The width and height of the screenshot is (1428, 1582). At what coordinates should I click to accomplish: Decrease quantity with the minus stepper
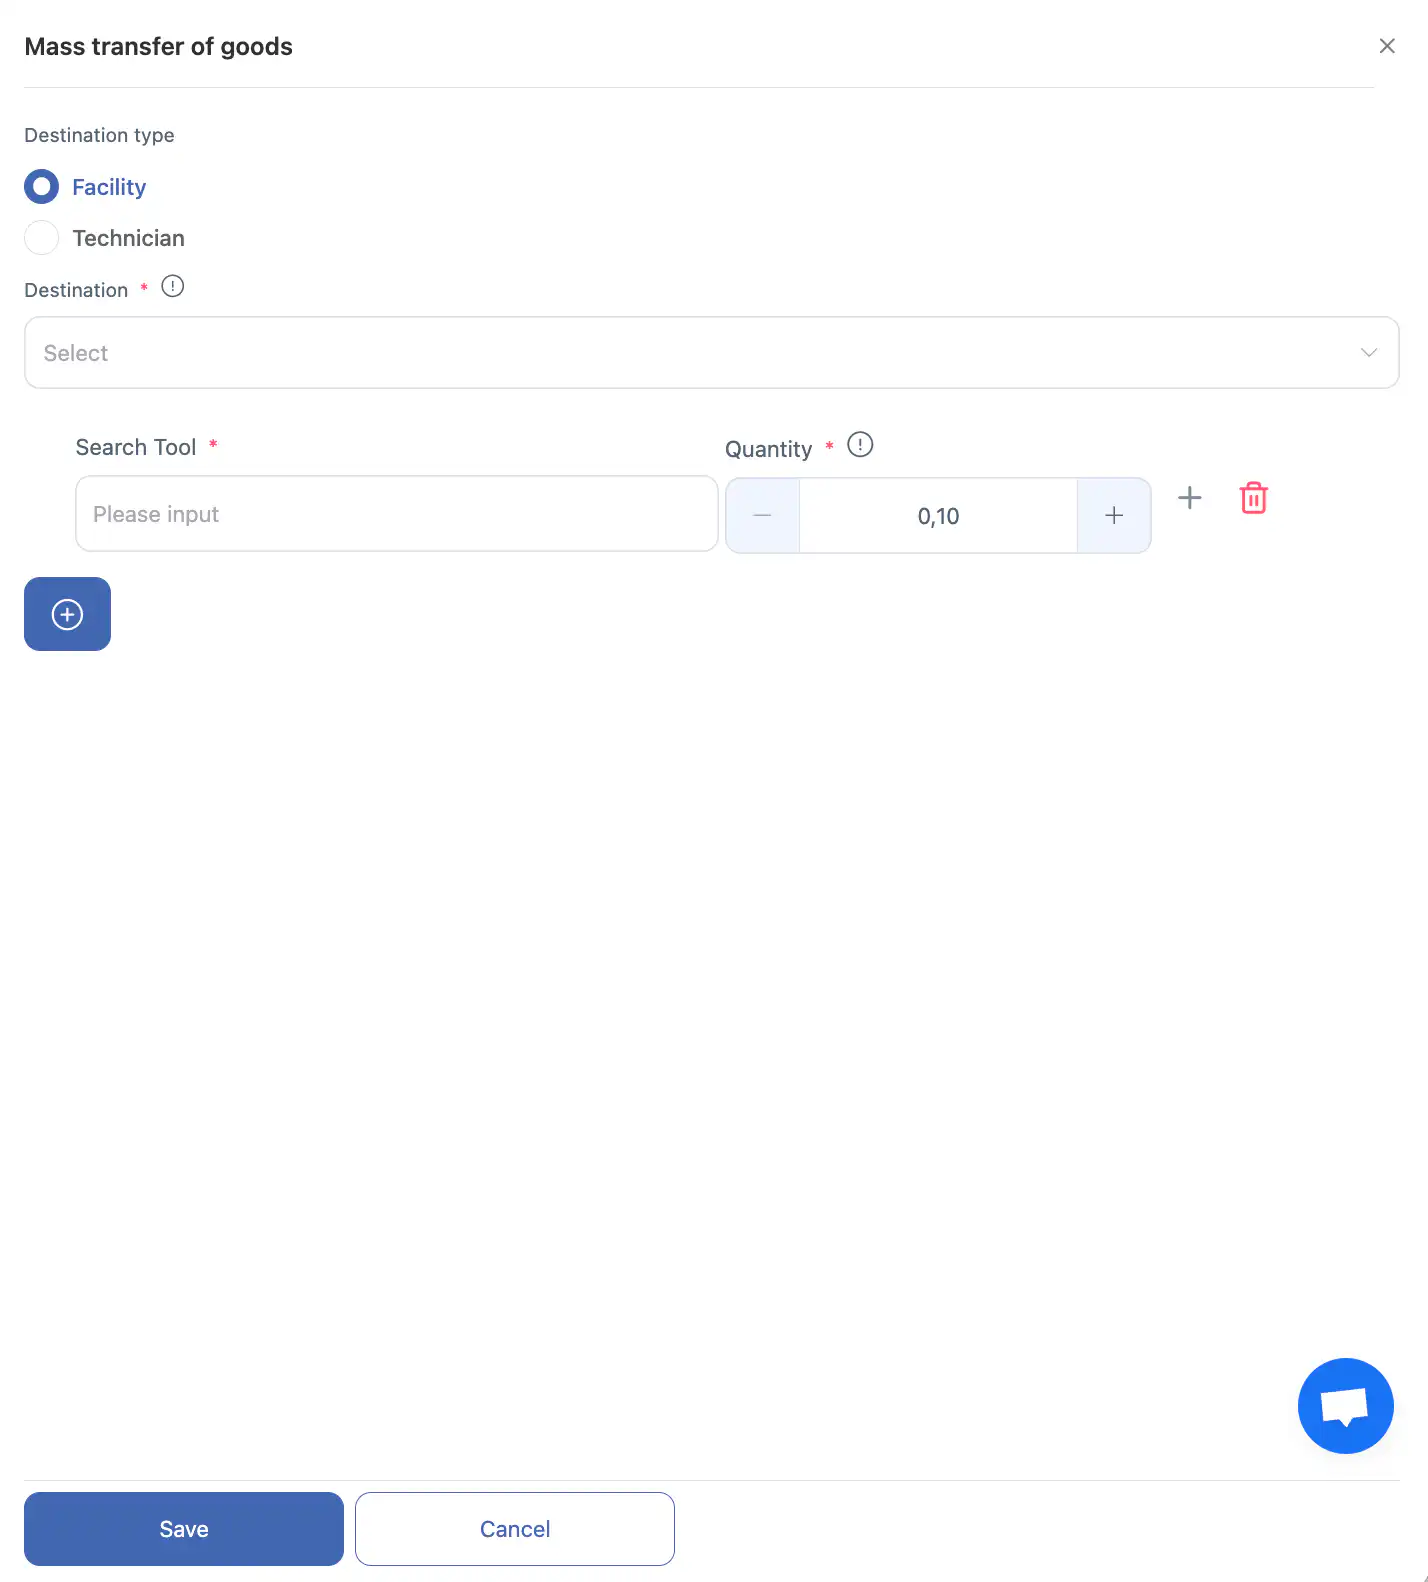(x=762, y=516)
